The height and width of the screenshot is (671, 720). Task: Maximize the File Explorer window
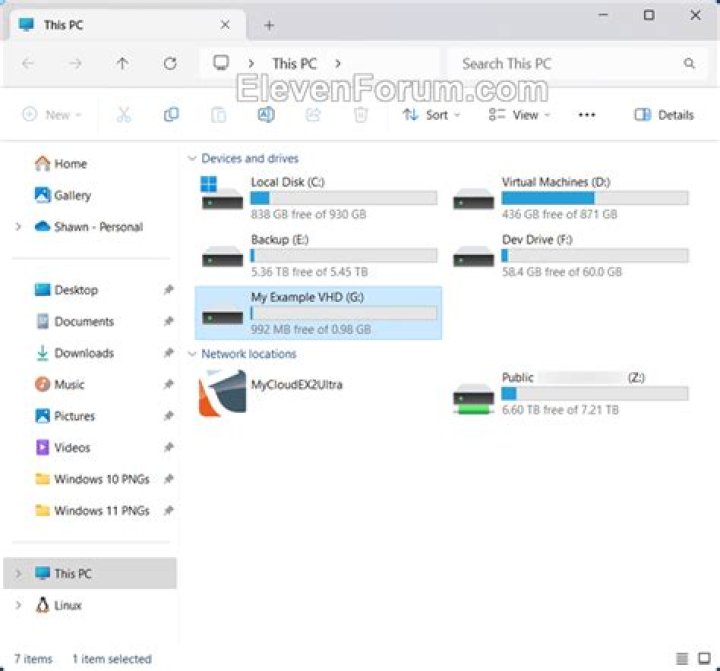click(649, 15)
